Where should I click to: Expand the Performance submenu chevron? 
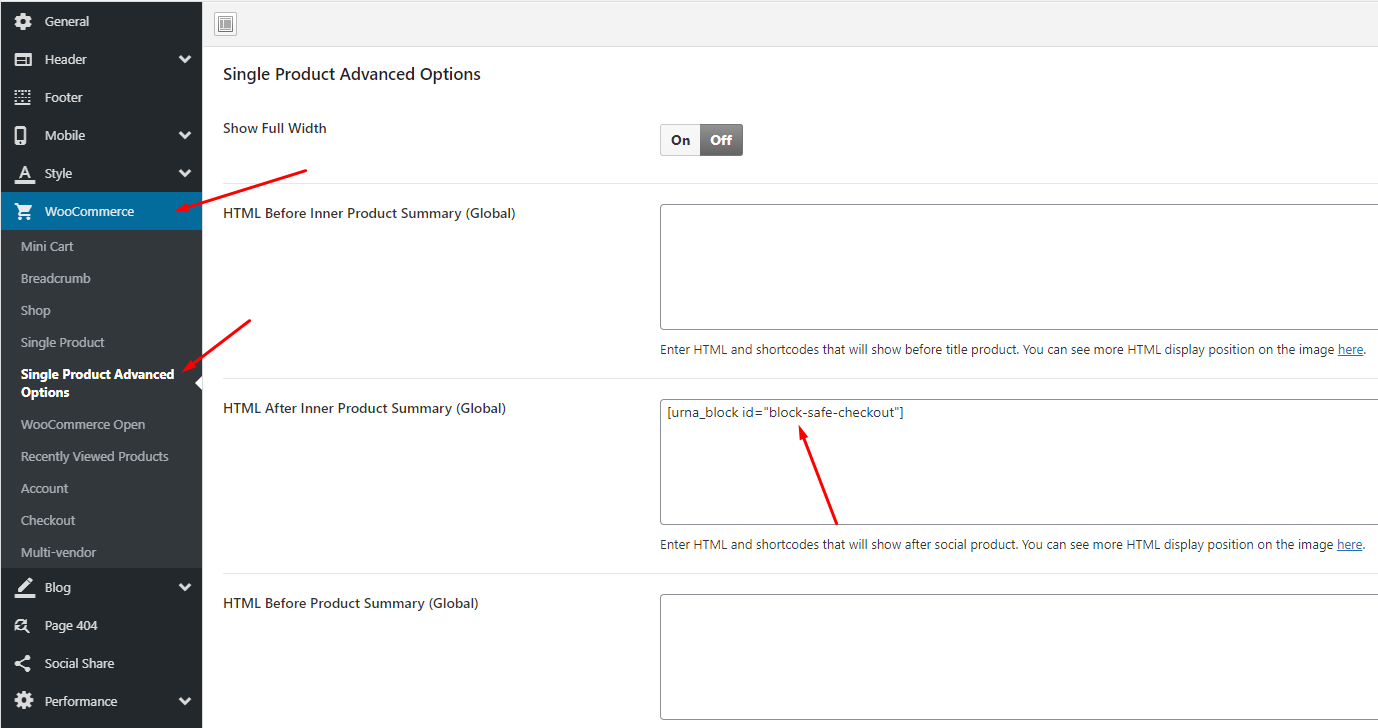pos(185,701)
